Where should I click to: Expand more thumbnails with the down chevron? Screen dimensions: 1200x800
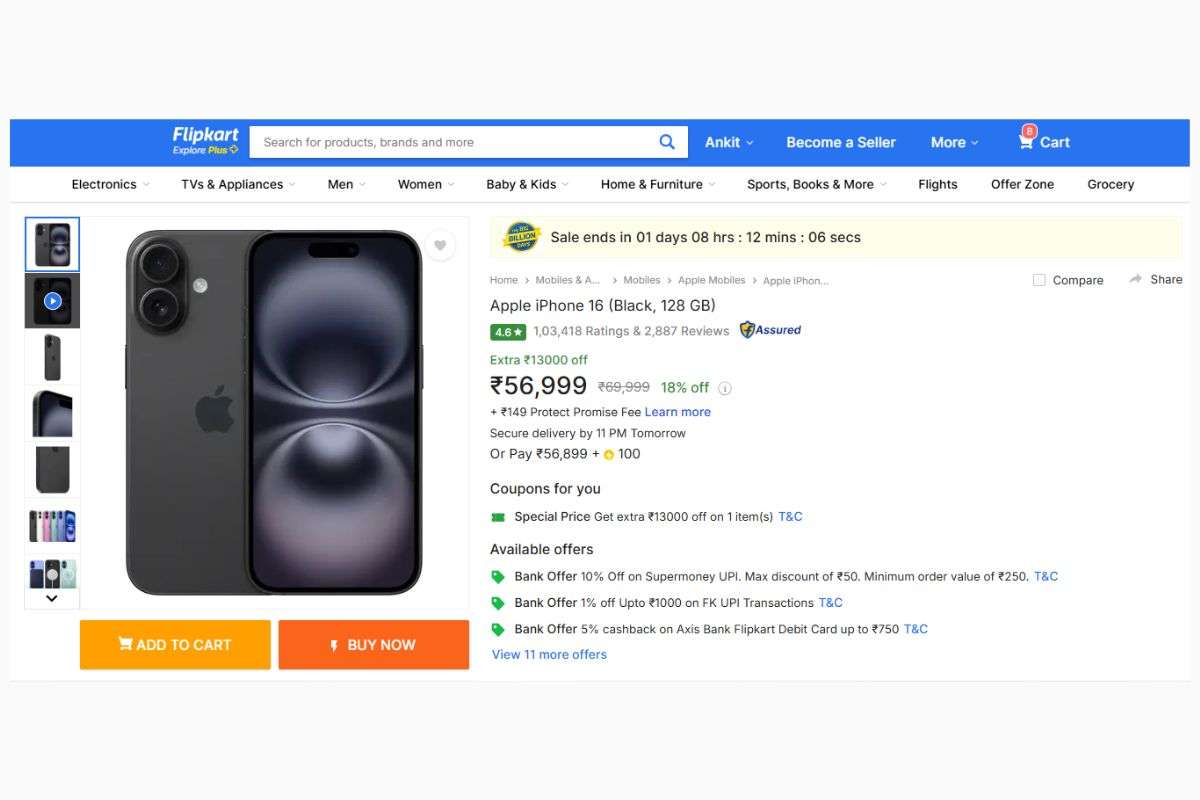[x=52, y=597]
